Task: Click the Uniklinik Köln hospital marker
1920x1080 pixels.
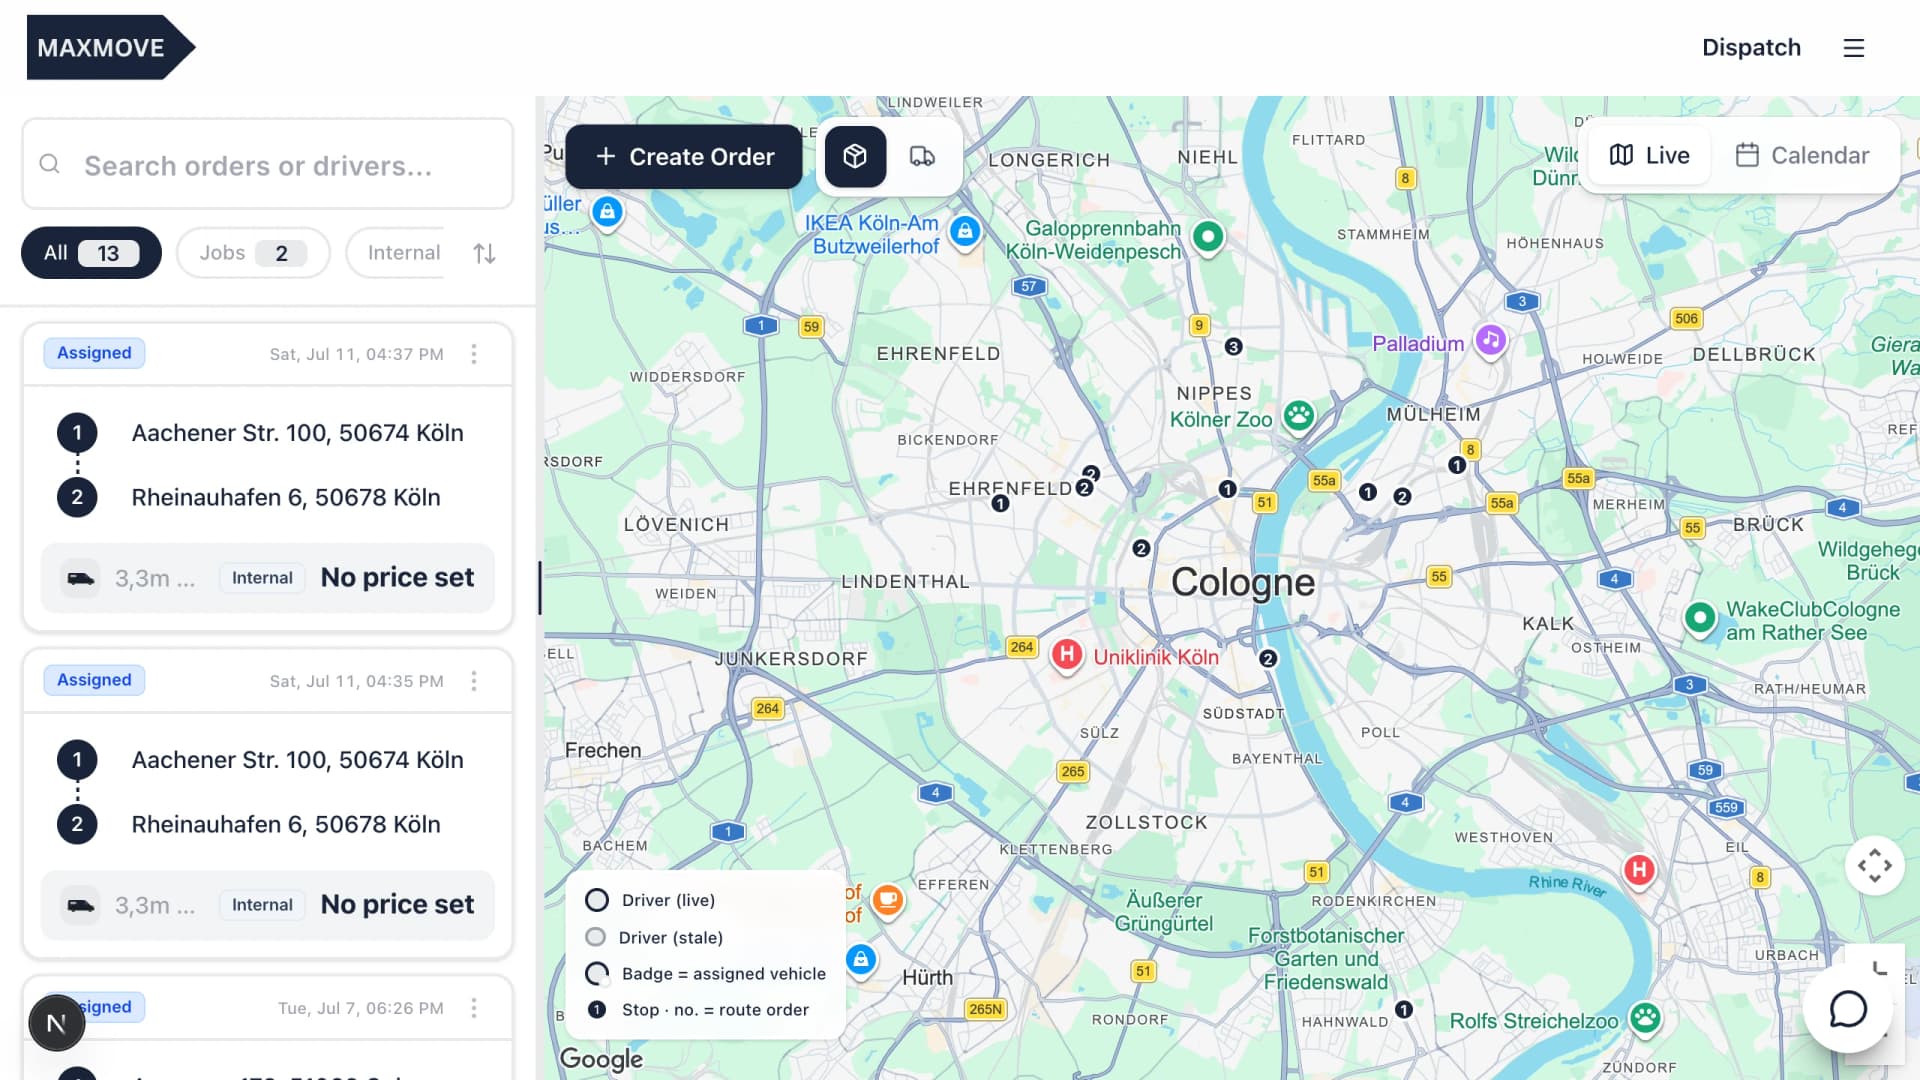Action: (x=1067, y=656)
